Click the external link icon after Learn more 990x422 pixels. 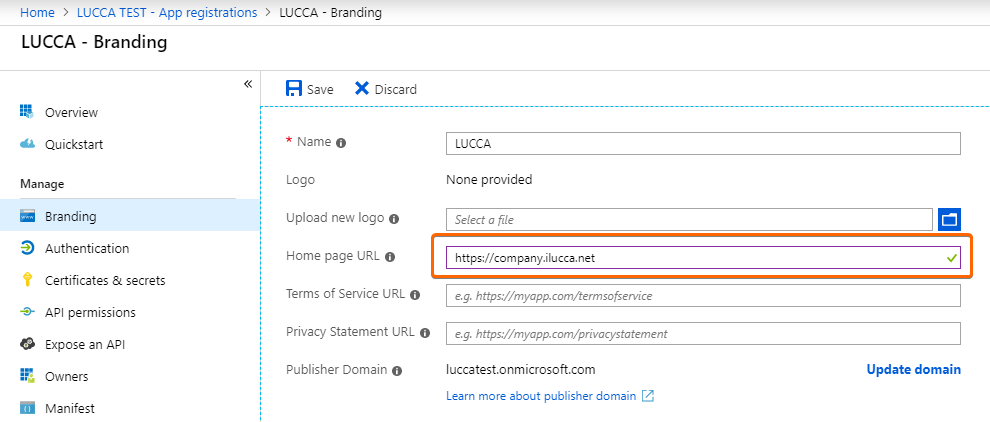(648, 396)
